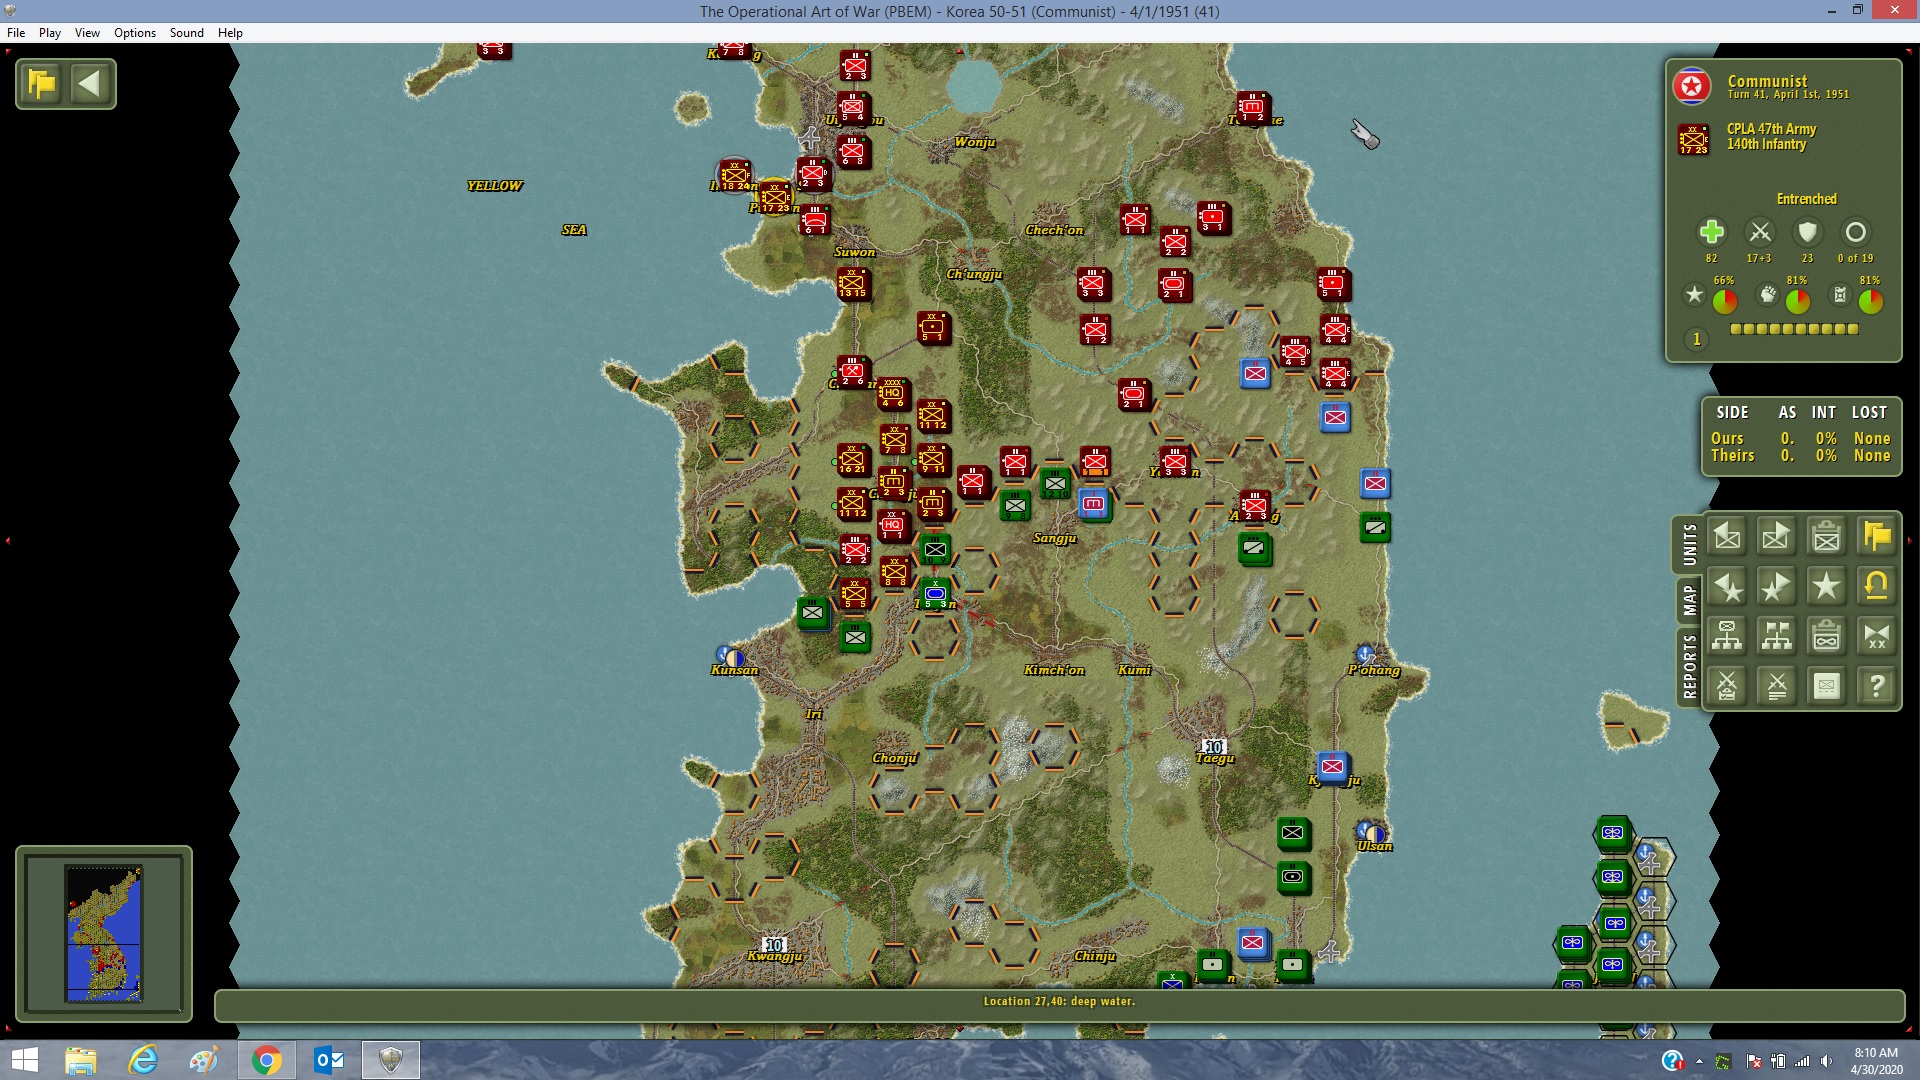Go to previous formation star-arrow button
The width and height of the screenshot is (1920, 1080).
coord(1727,587)
